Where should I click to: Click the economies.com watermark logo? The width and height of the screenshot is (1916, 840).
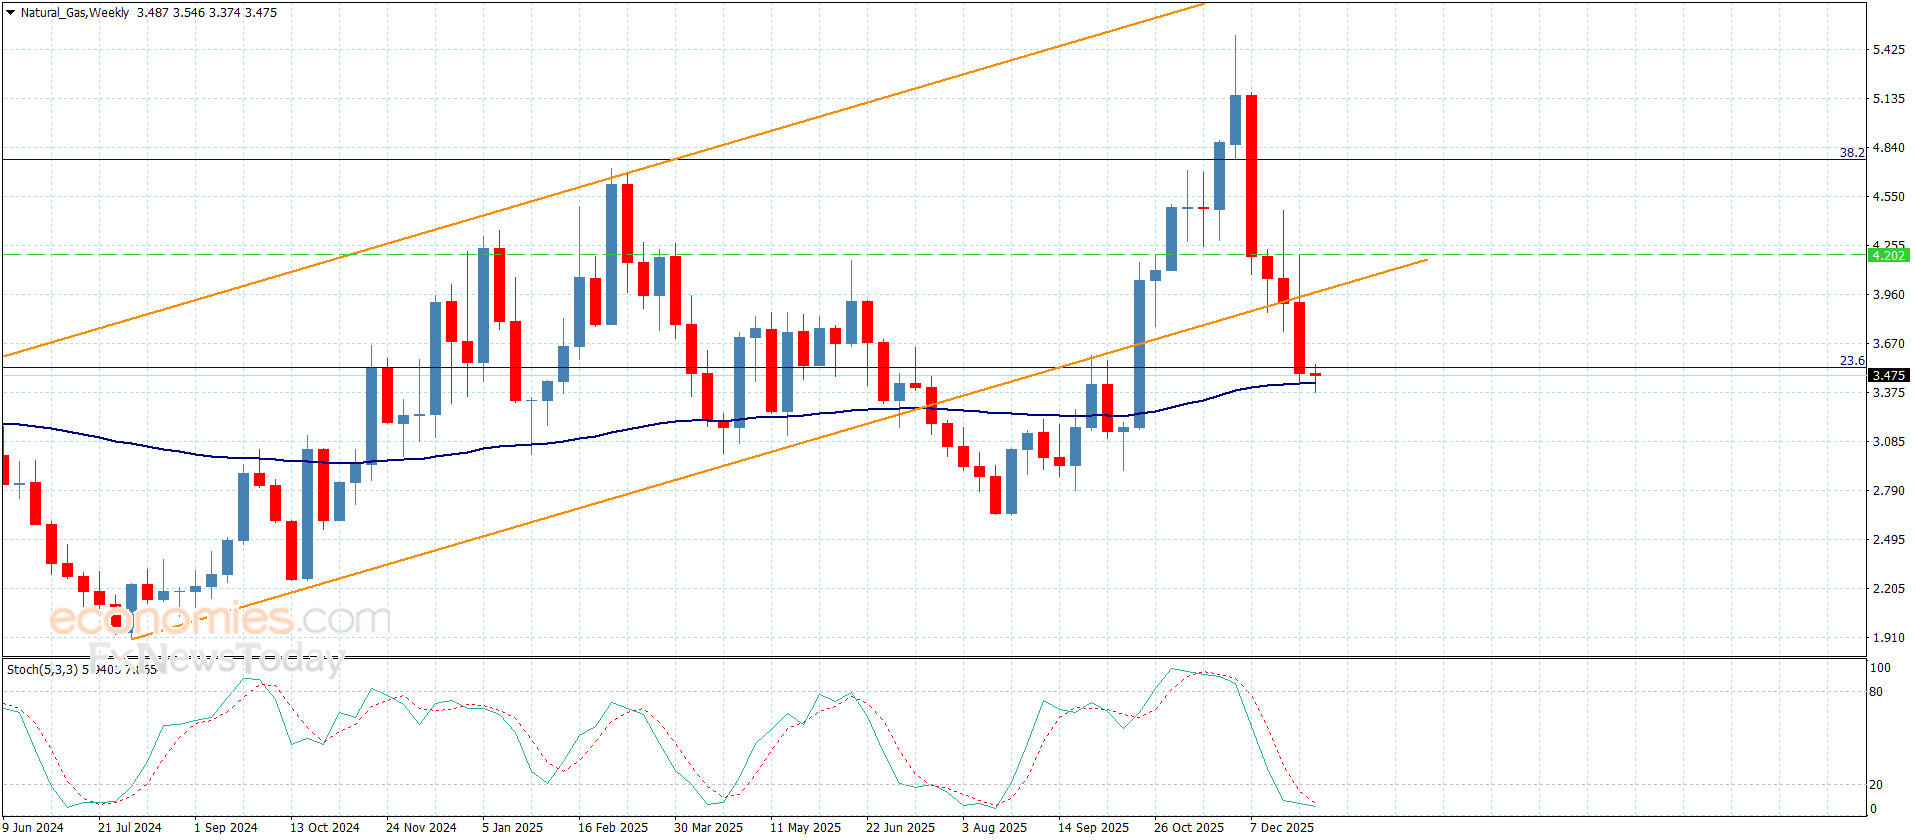tap(220, 619)
